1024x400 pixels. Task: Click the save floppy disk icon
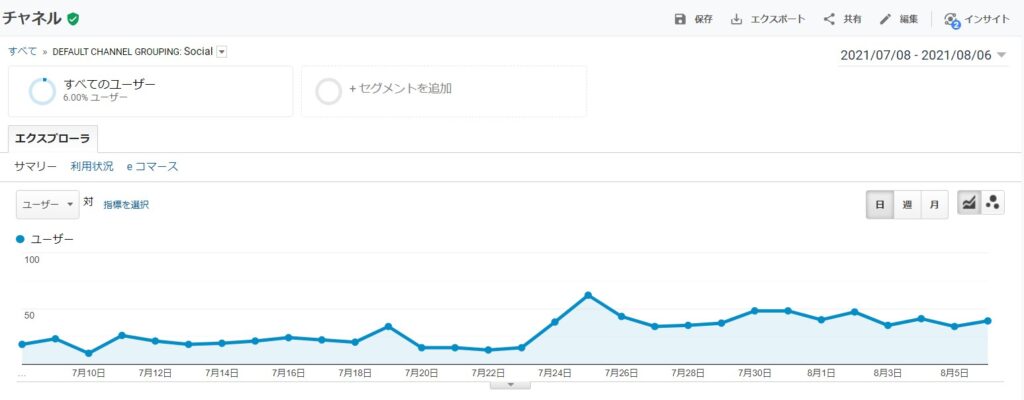[680, 19]
